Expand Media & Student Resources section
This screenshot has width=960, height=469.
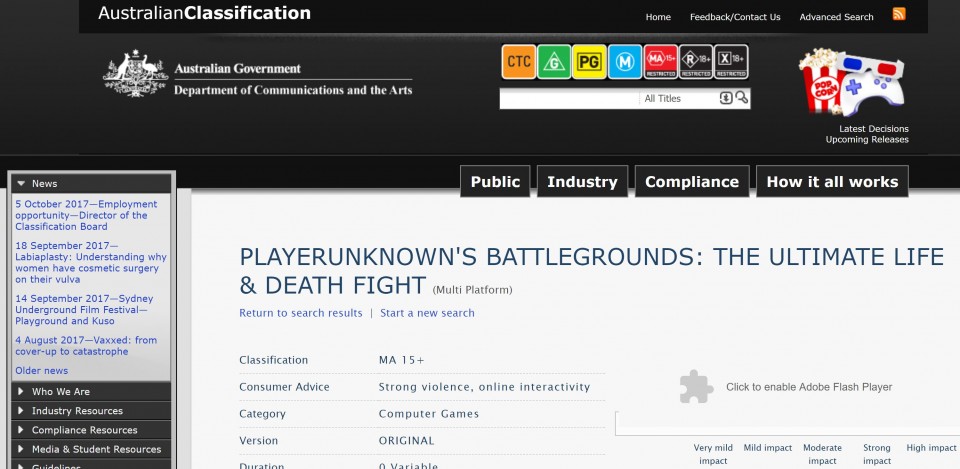(91, 449)
